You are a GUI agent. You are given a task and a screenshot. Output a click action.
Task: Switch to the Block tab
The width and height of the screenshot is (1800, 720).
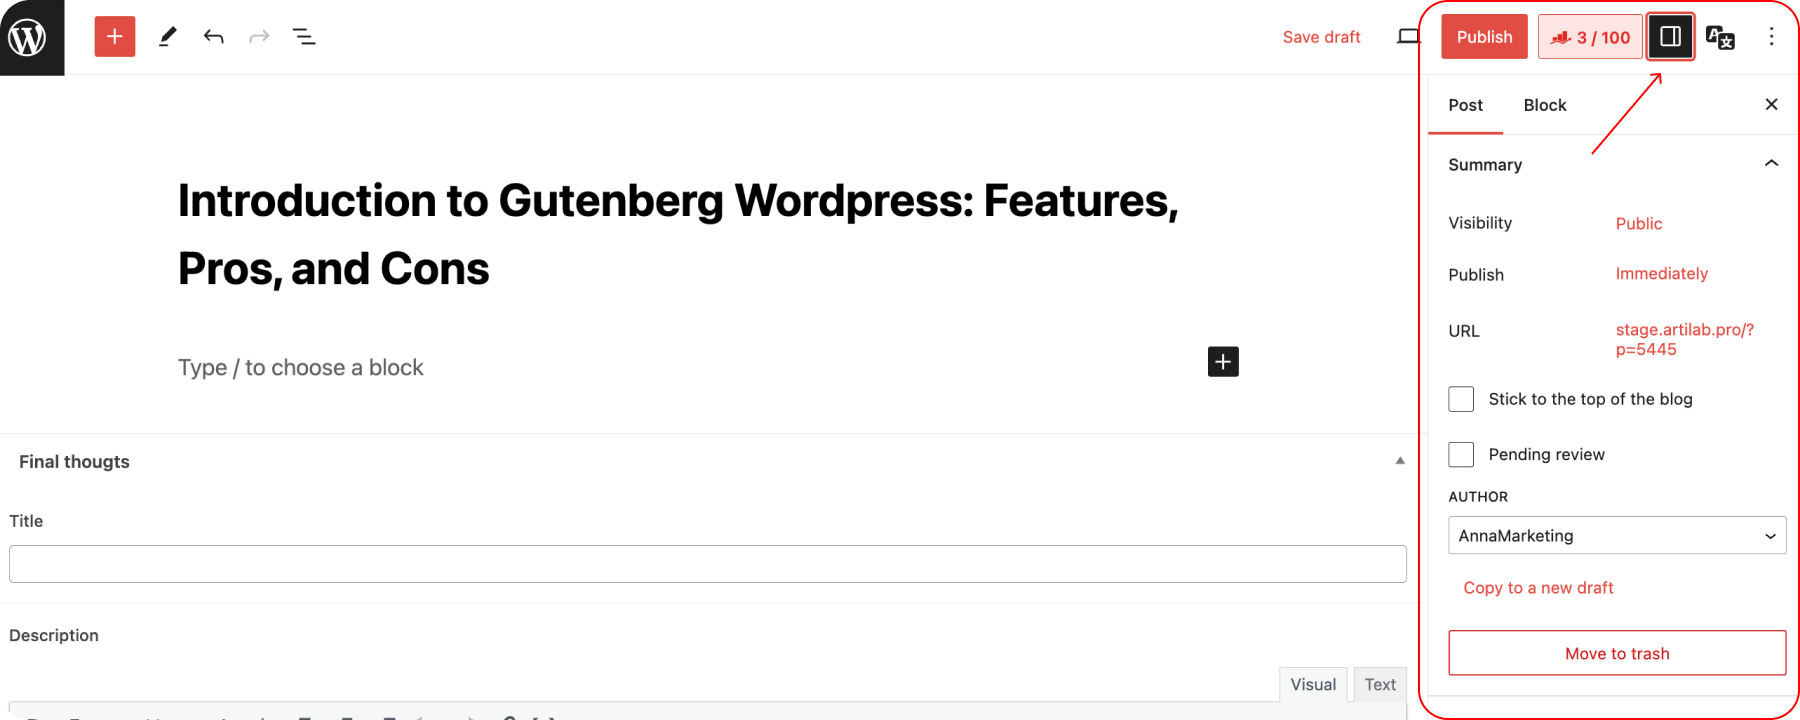tap(1544, 105)
